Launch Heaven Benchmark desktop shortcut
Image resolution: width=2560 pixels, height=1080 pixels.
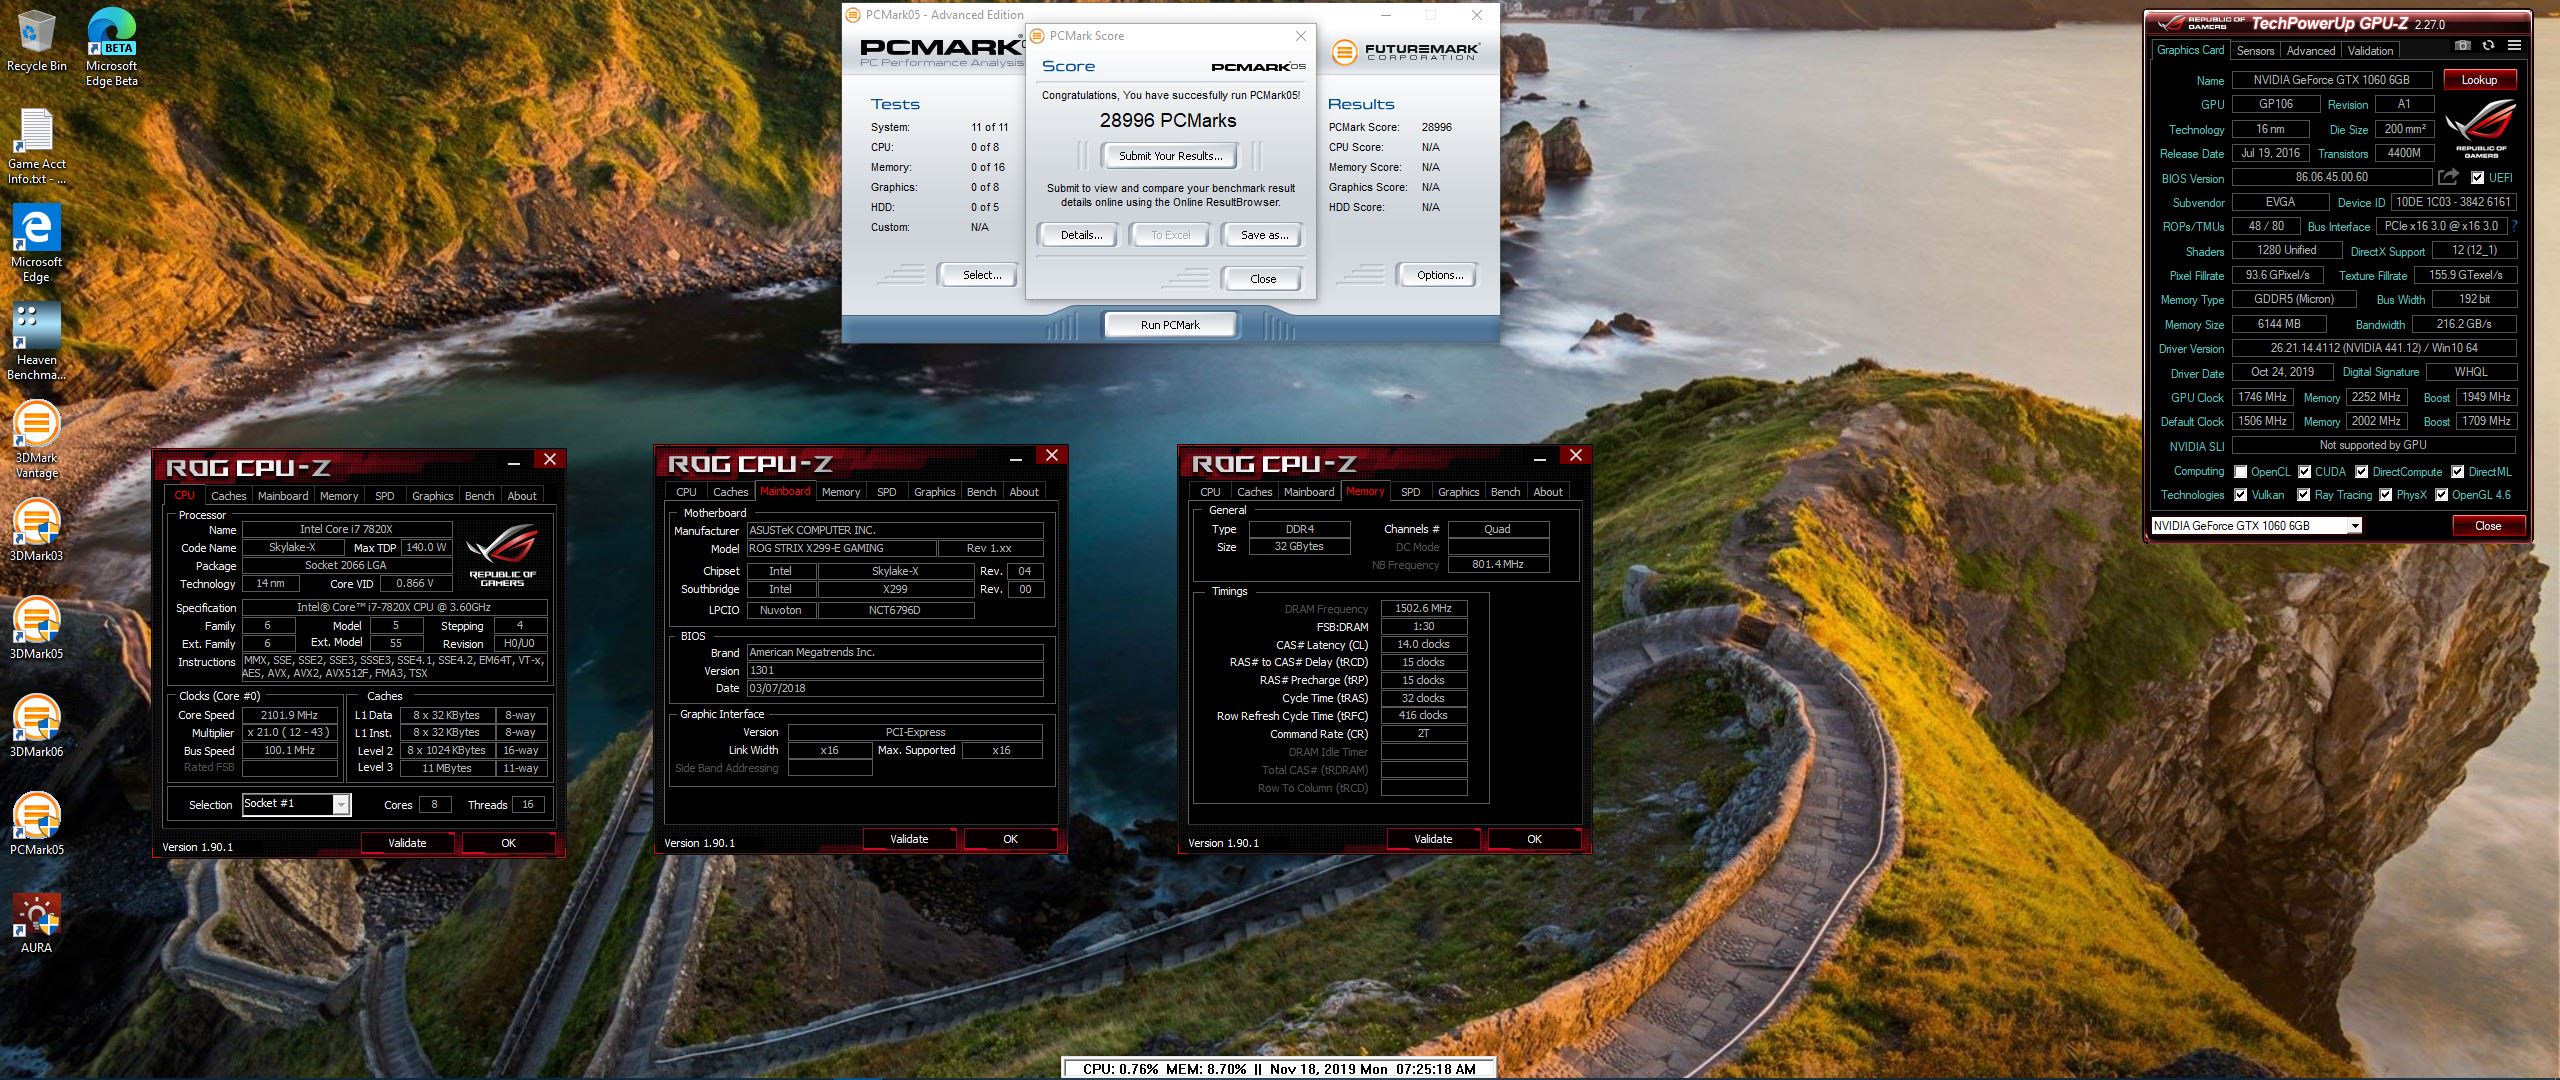click(36, 342)
